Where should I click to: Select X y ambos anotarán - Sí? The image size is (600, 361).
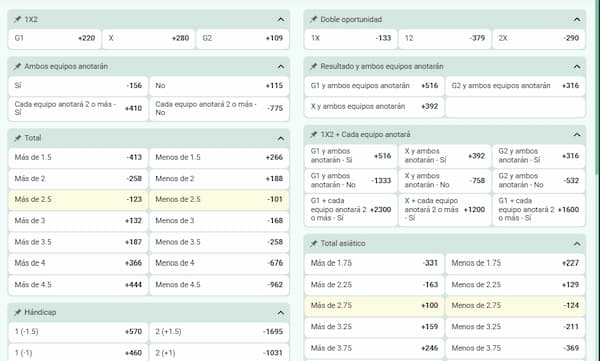pos(445,156)
